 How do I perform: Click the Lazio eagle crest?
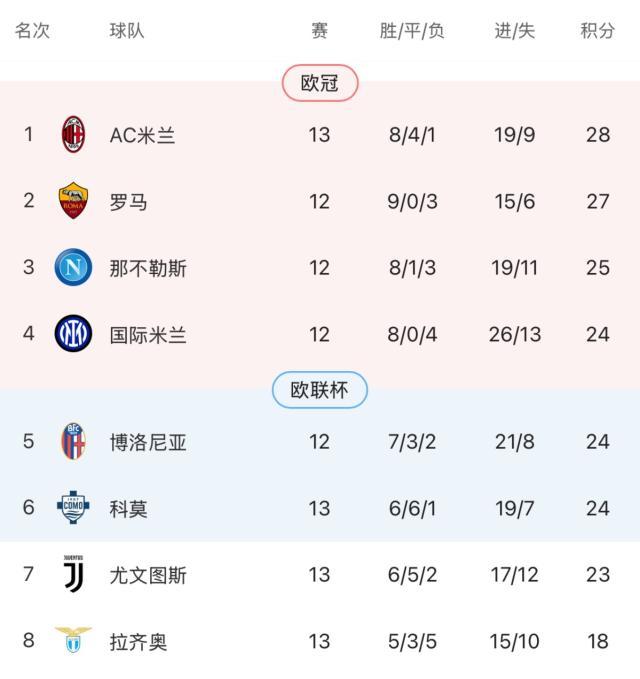click(73, 640)
